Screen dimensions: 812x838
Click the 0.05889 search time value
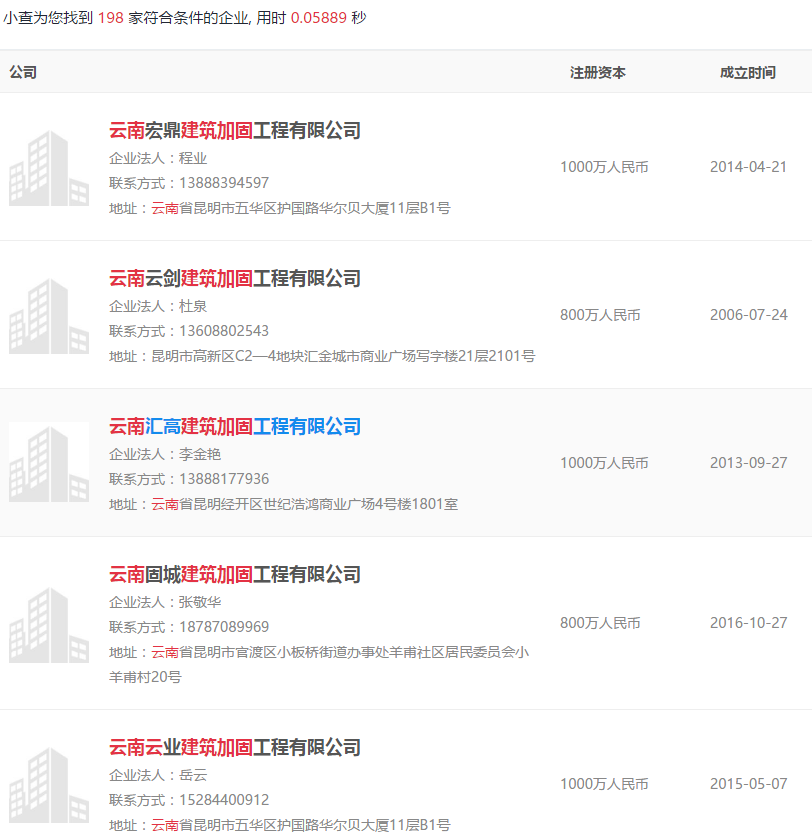point(319,18)
